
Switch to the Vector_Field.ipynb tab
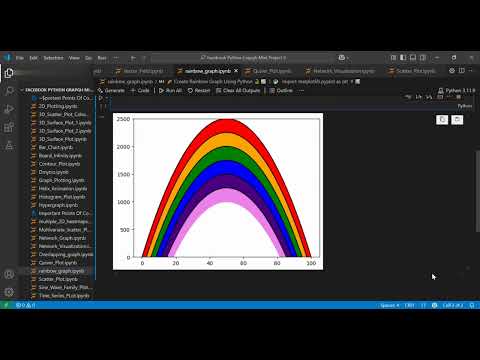point(140,71)
